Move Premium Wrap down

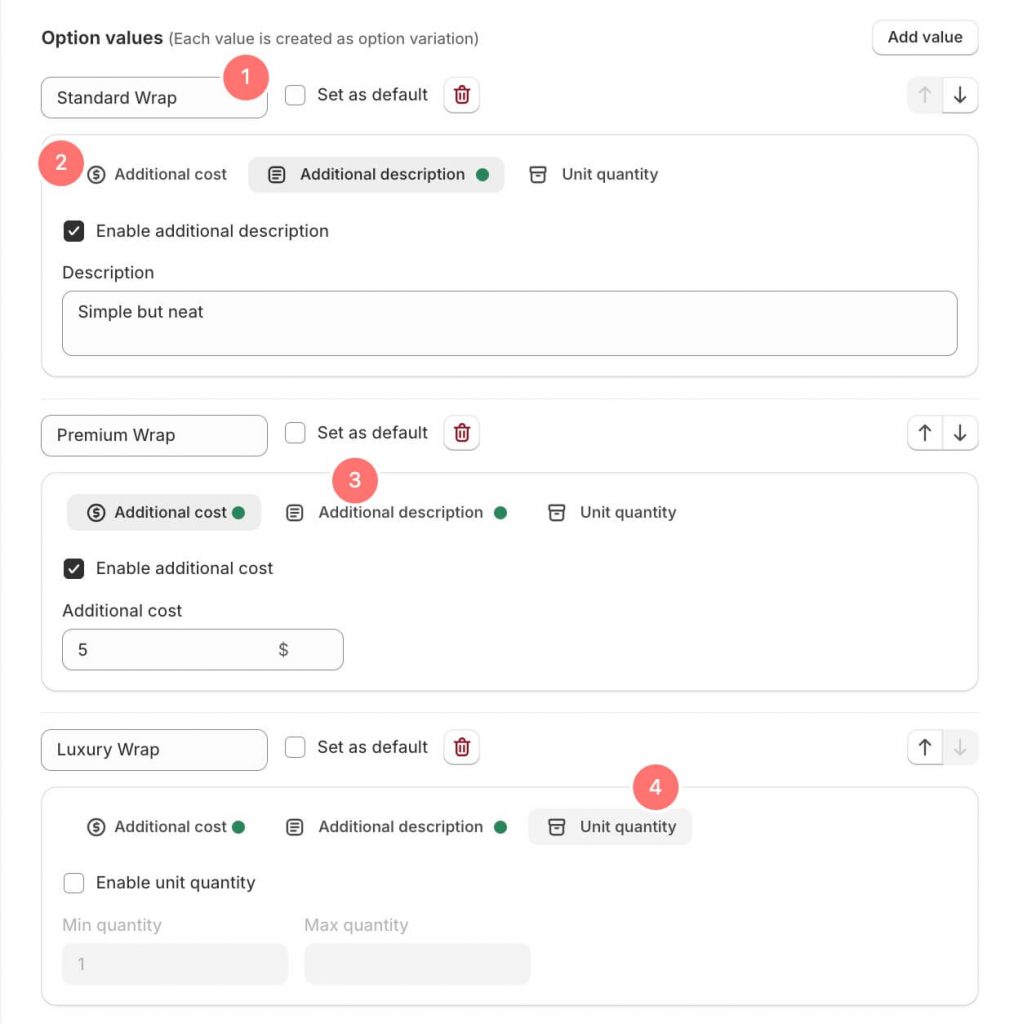[960, 433]
